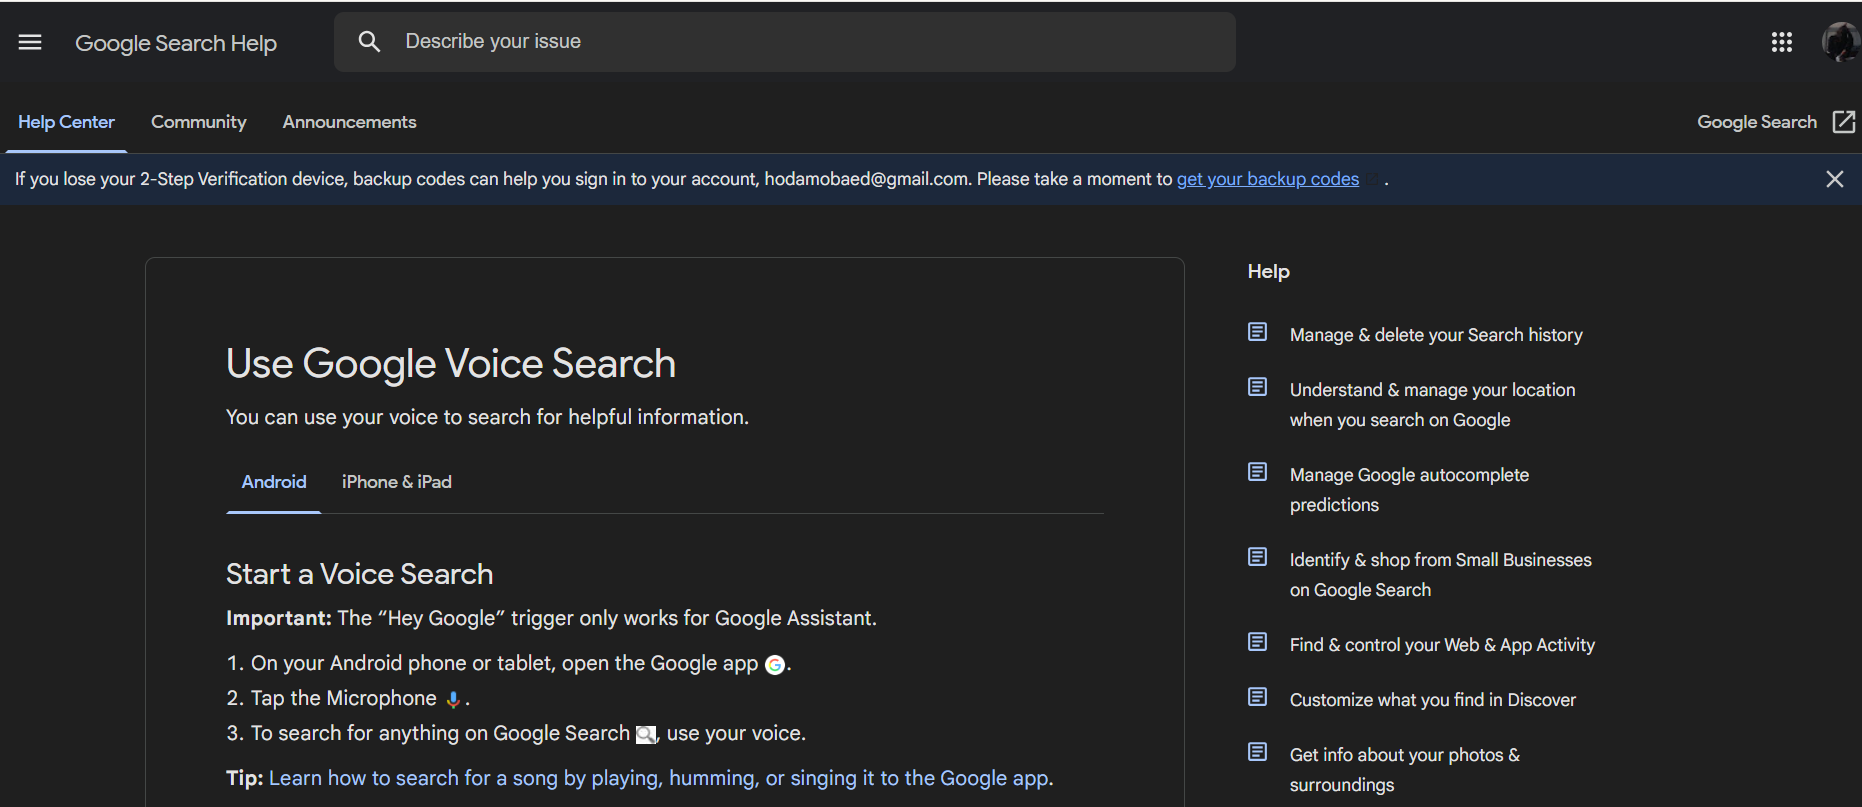
Task: Open Understand & manage your location article
Action: pyautogui.click(x=1432, y=405)
